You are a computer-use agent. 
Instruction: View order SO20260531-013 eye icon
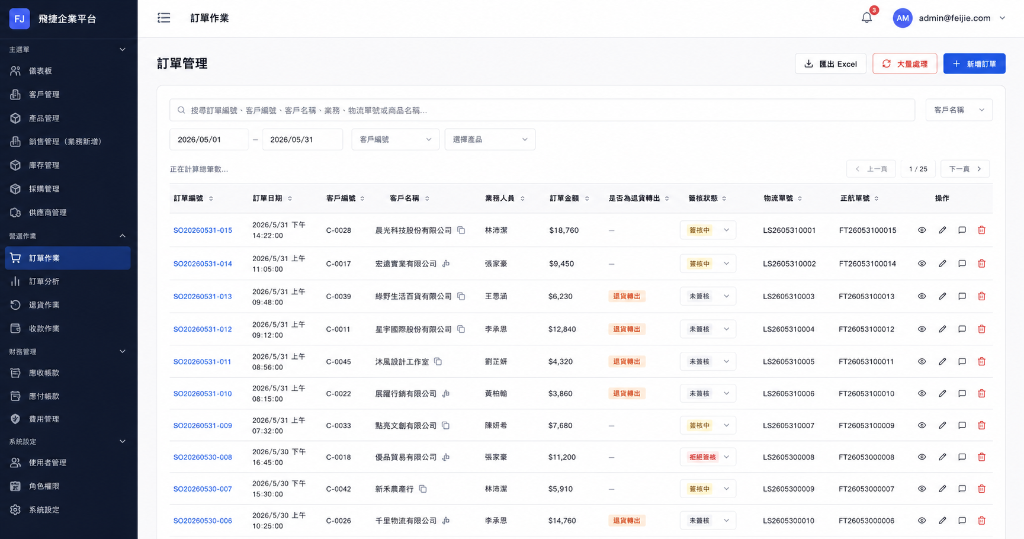pos(921,297)
